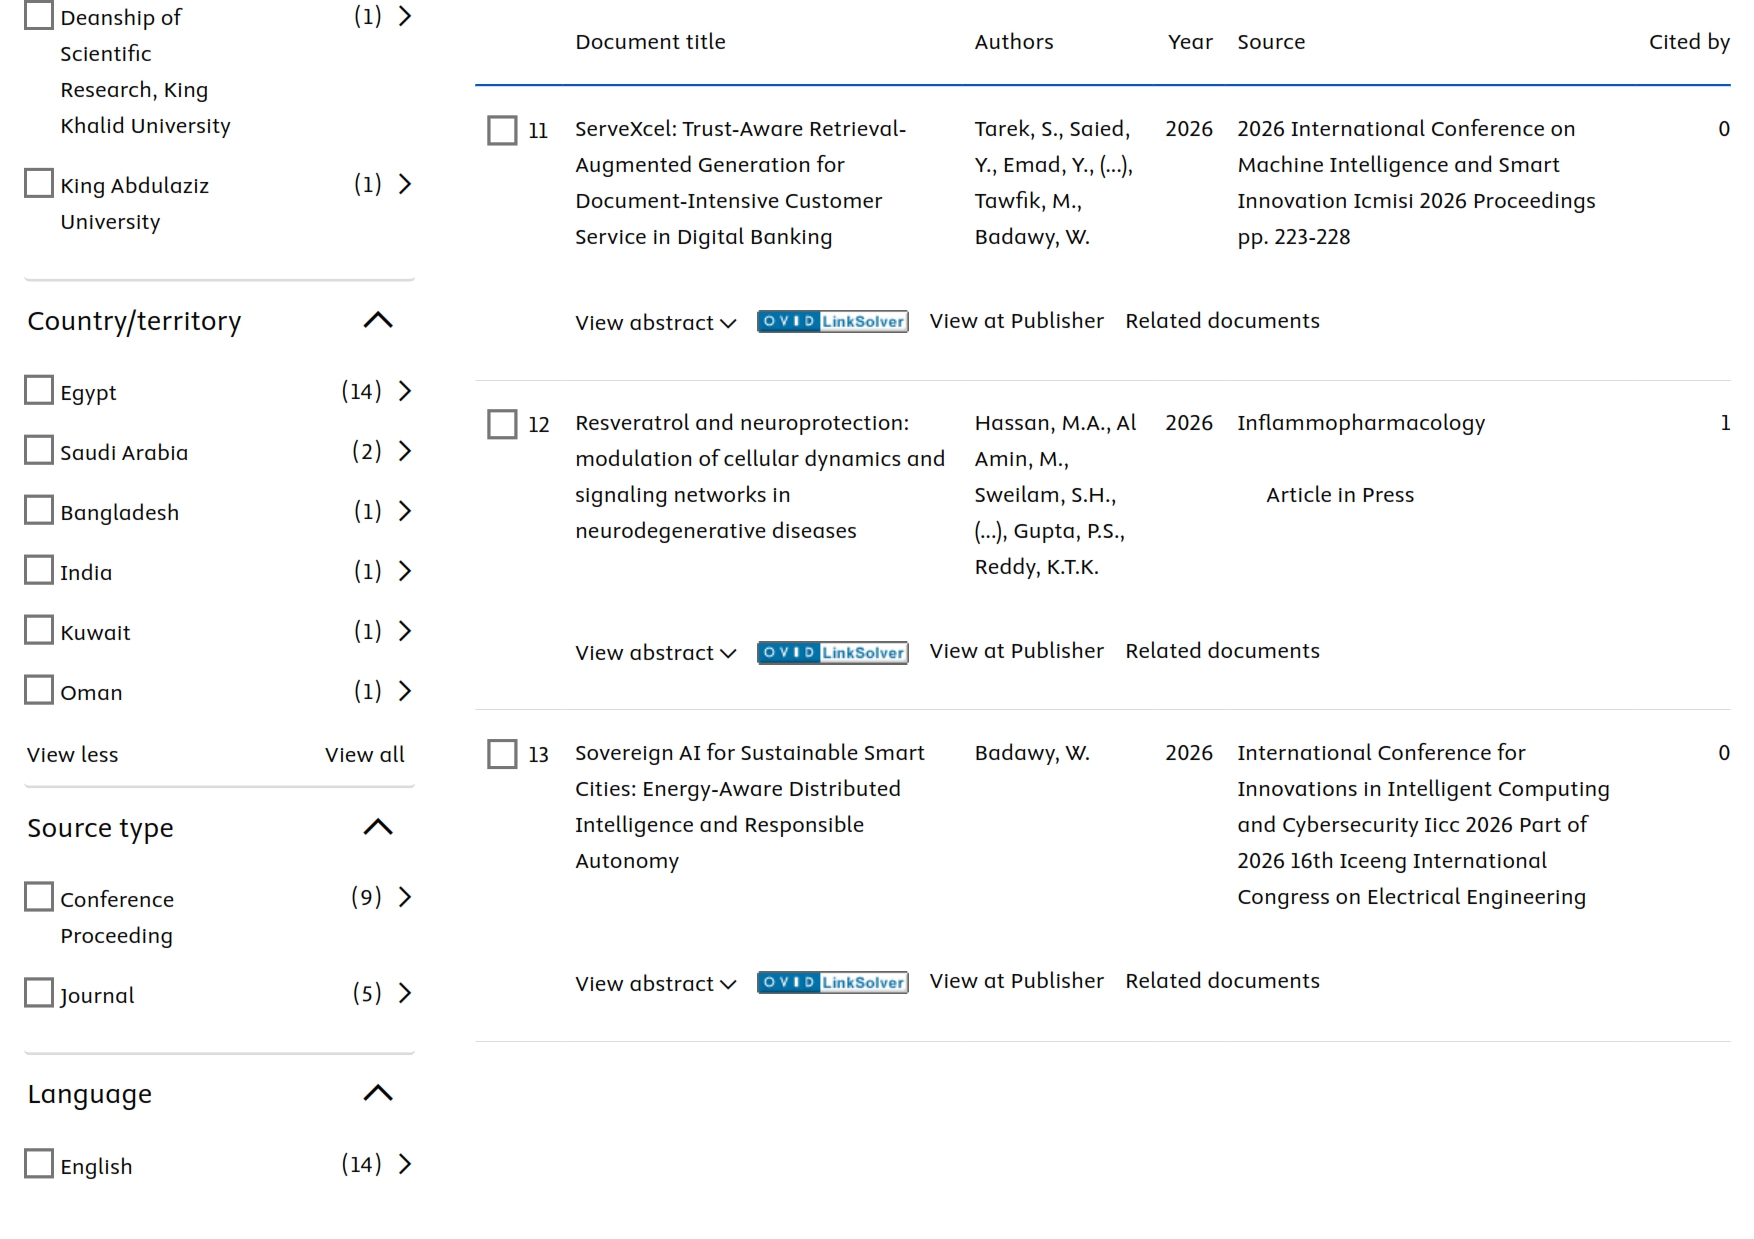Viewport: 1754px width, 1239px height.
Task: Open View at Publisher for result 13
Action: 1016,981
